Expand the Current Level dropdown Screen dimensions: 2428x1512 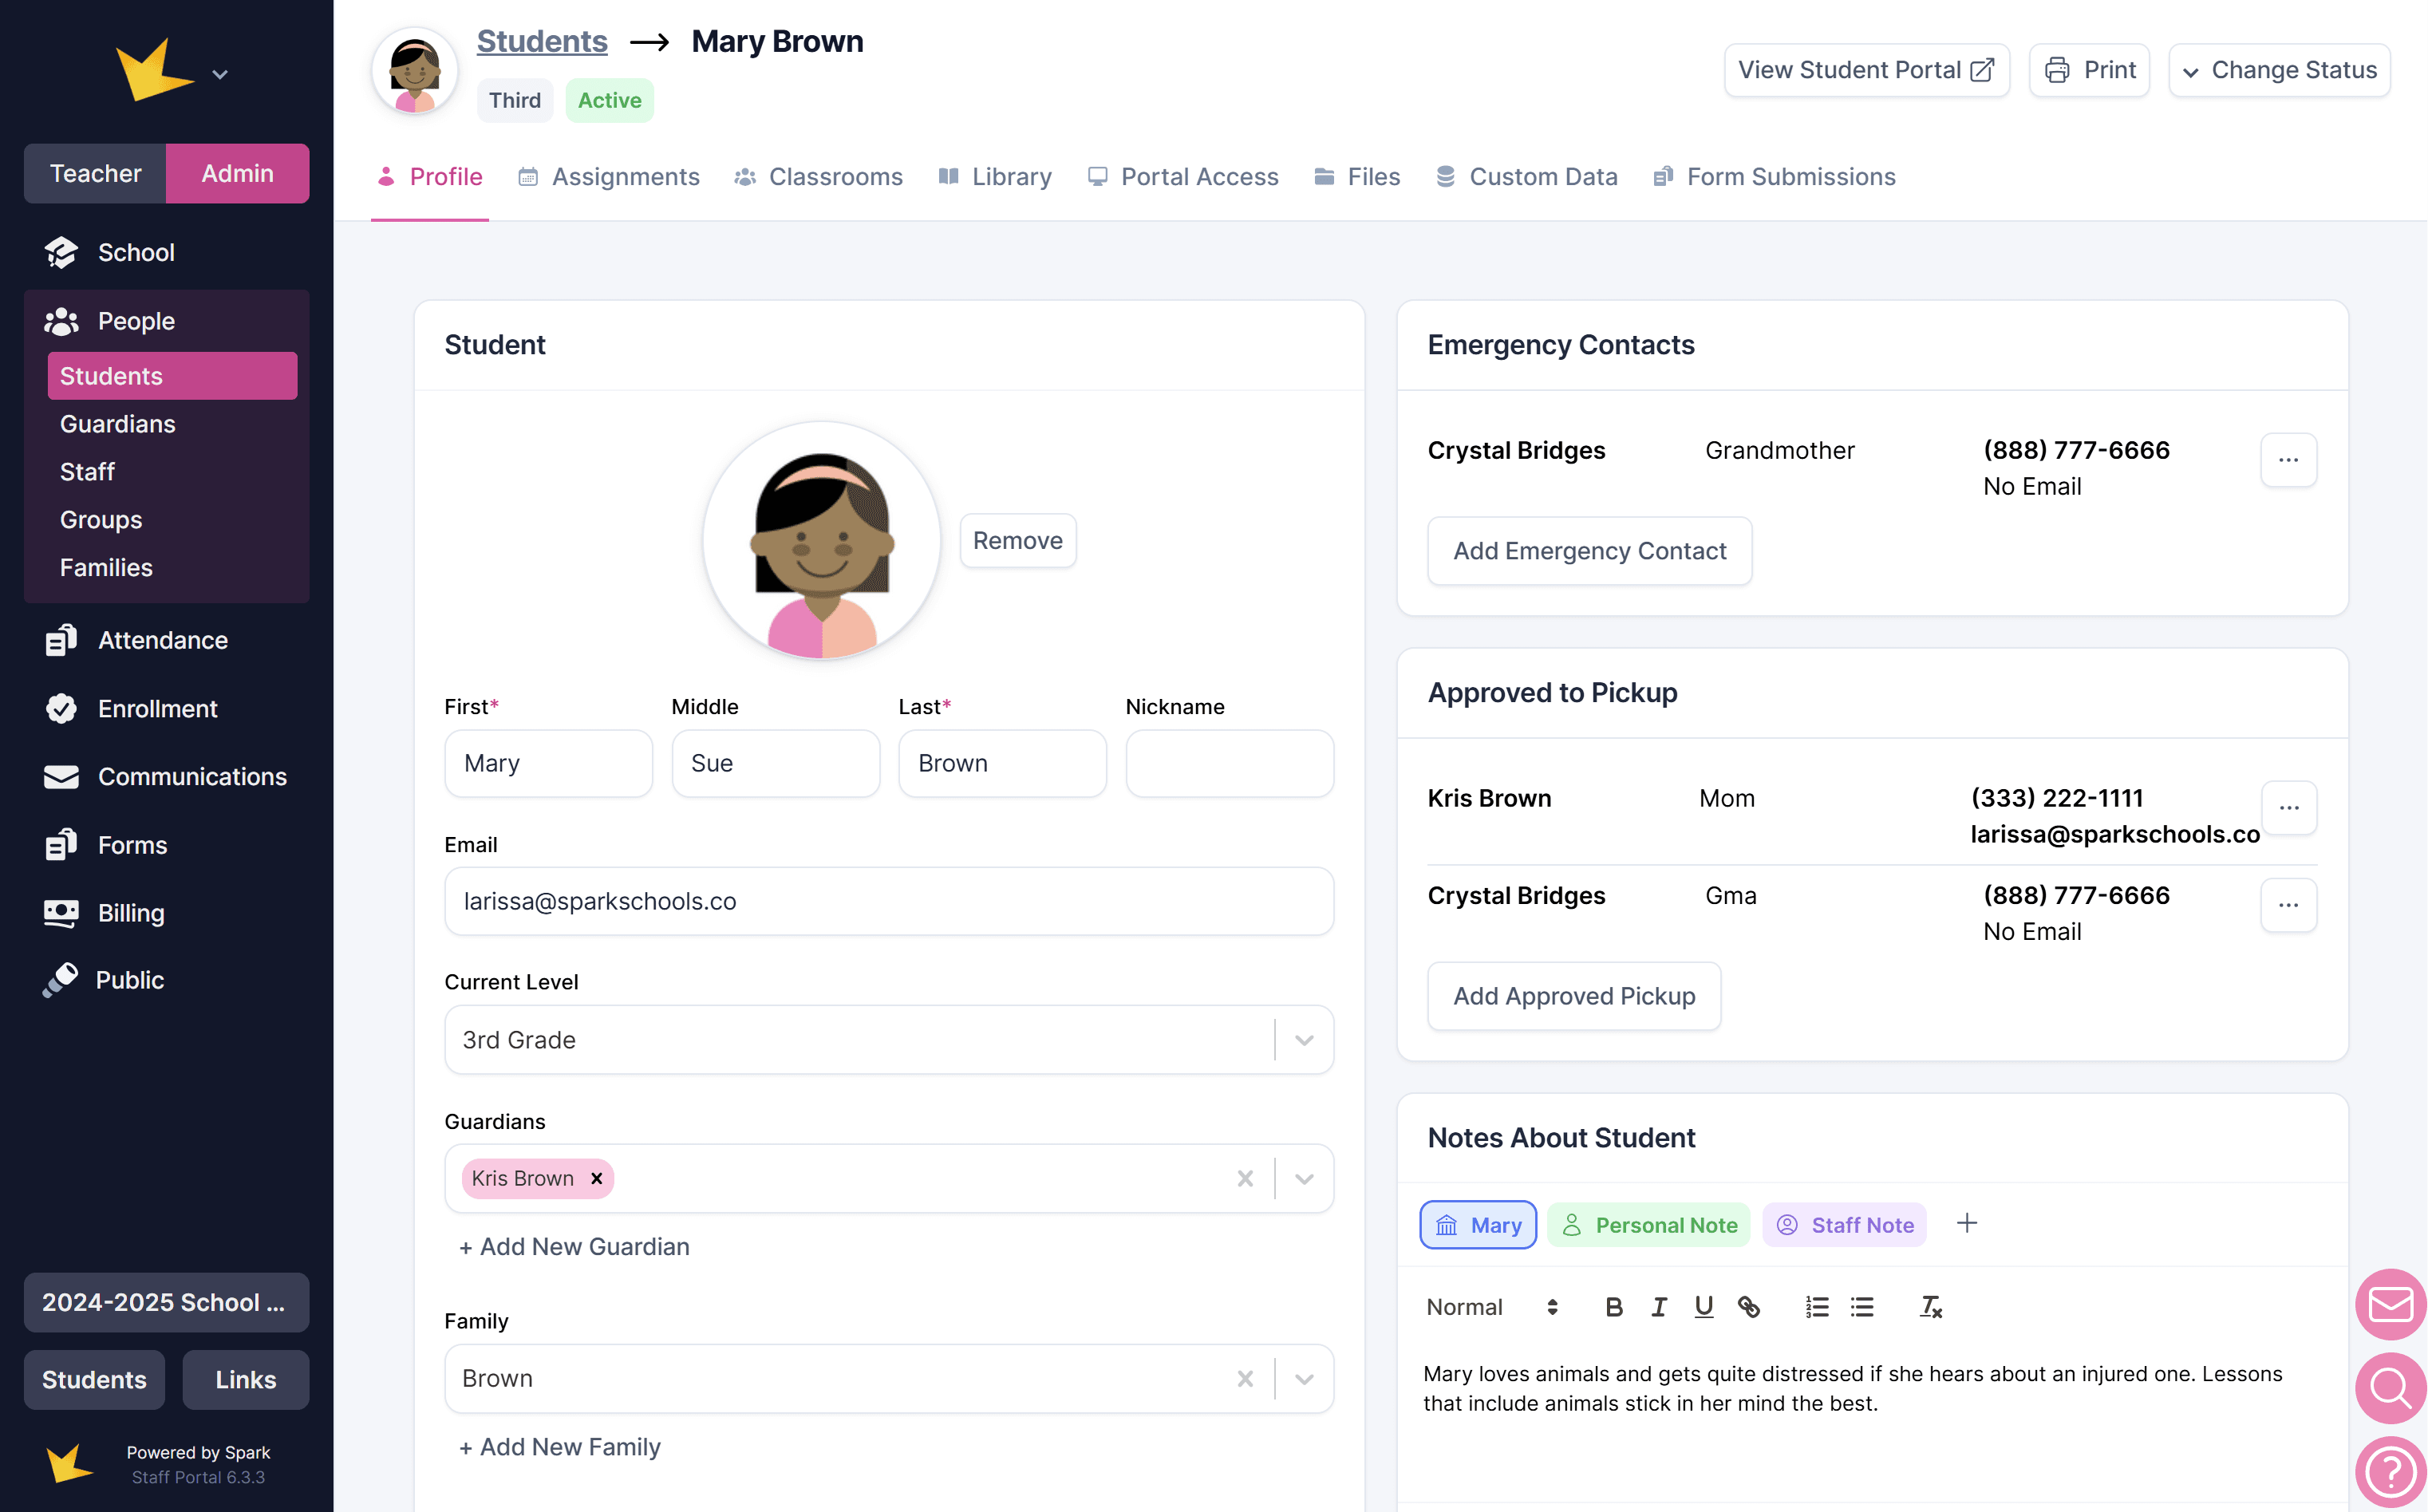[x=1303, y=1040]
